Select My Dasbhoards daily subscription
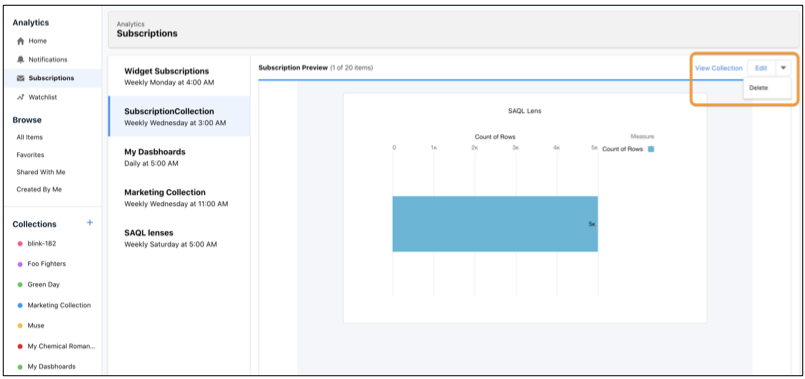 pos(179,157)
